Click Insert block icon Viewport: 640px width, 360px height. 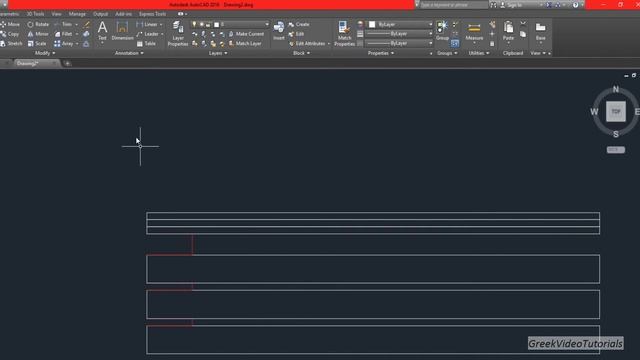click(279, 31)
